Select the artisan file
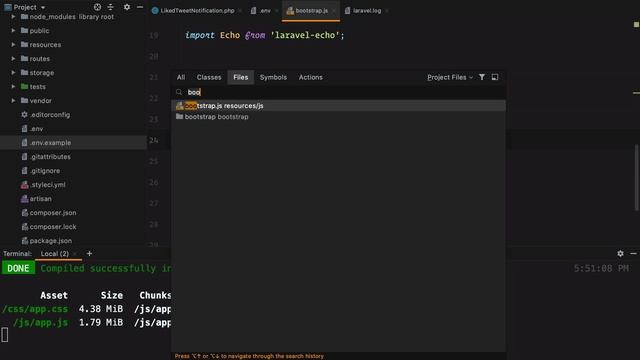The image size is (640, 360). pos(40,199)
